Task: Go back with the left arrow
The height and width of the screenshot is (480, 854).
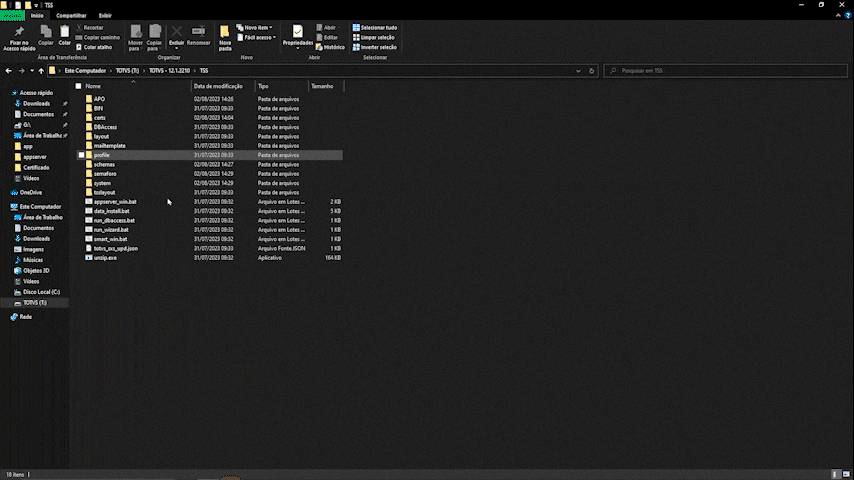Action: point(8,71)
